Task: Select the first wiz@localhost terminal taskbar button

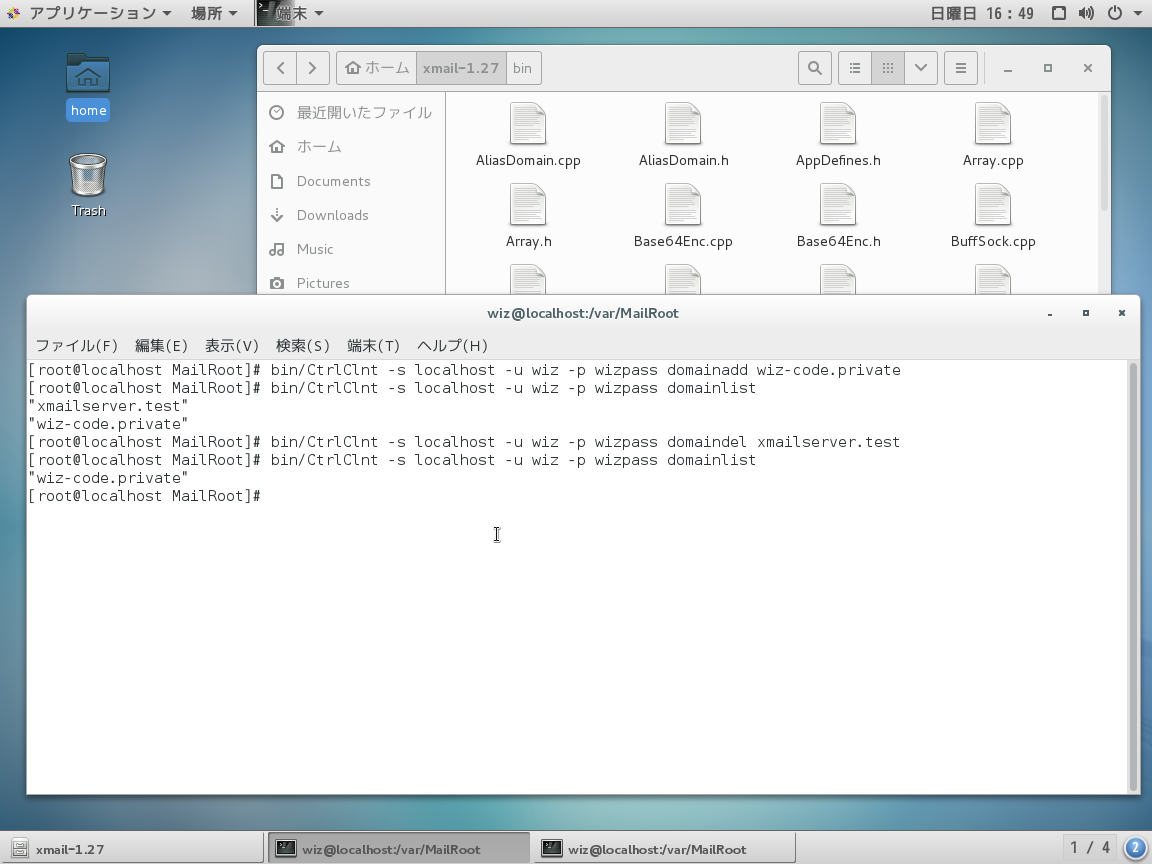Action: tap(398, 849)
